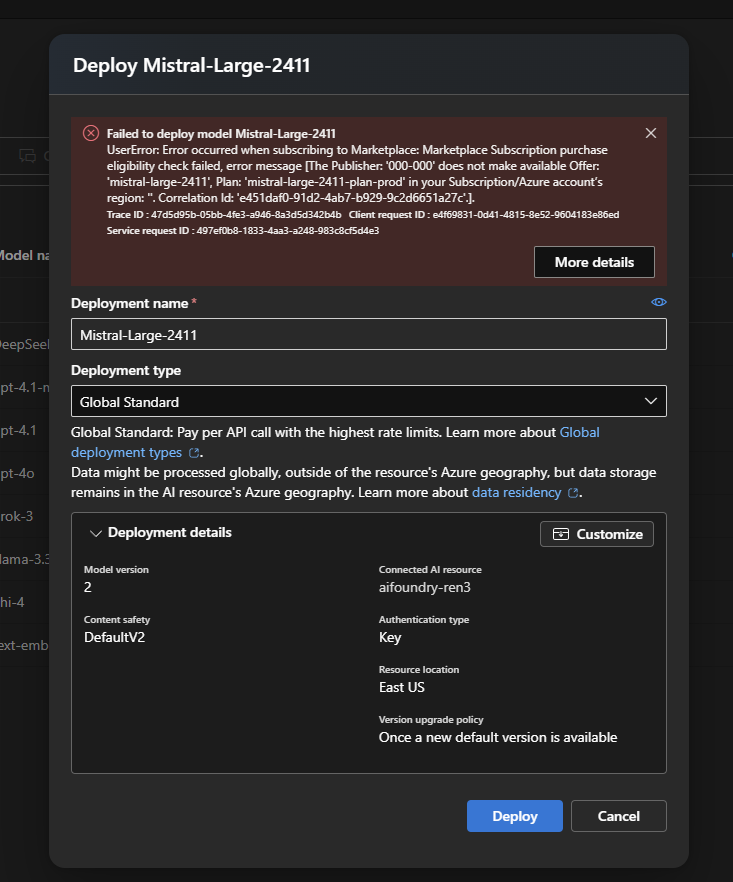This screenshot has height=882, width=733.
Task: Click the Customize button
Action: click(597, 534)
